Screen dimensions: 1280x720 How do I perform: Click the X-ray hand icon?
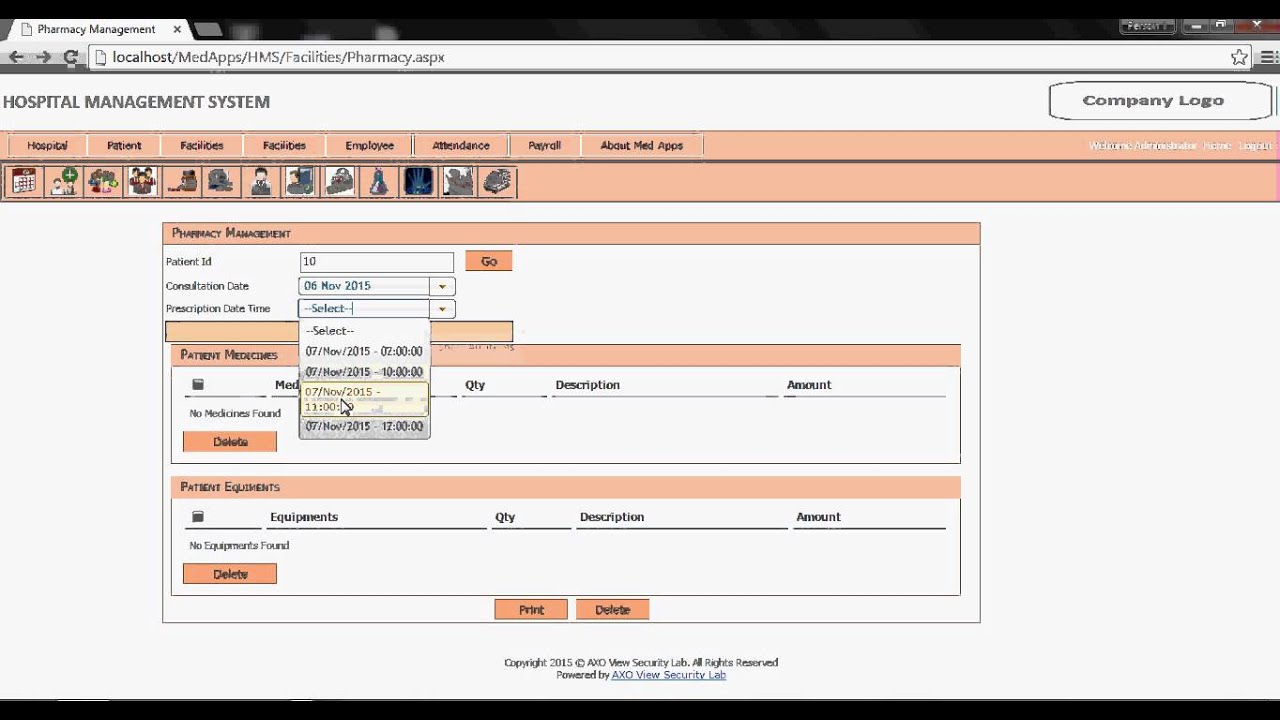(418, 182)
